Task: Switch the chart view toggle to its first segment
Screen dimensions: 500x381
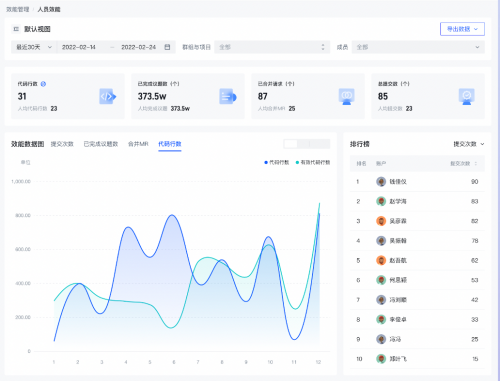Action: pyautogui.click(x=291, y=144)
